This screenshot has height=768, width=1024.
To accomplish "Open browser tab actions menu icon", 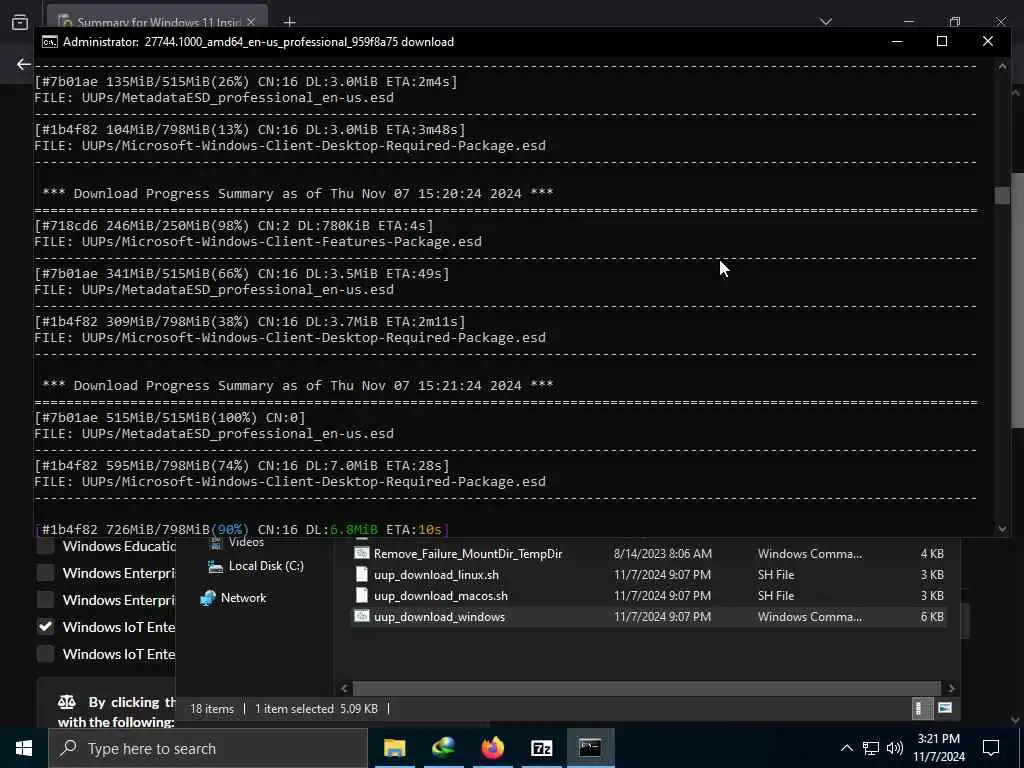I will pyautogui.click(x=20, y=22).
